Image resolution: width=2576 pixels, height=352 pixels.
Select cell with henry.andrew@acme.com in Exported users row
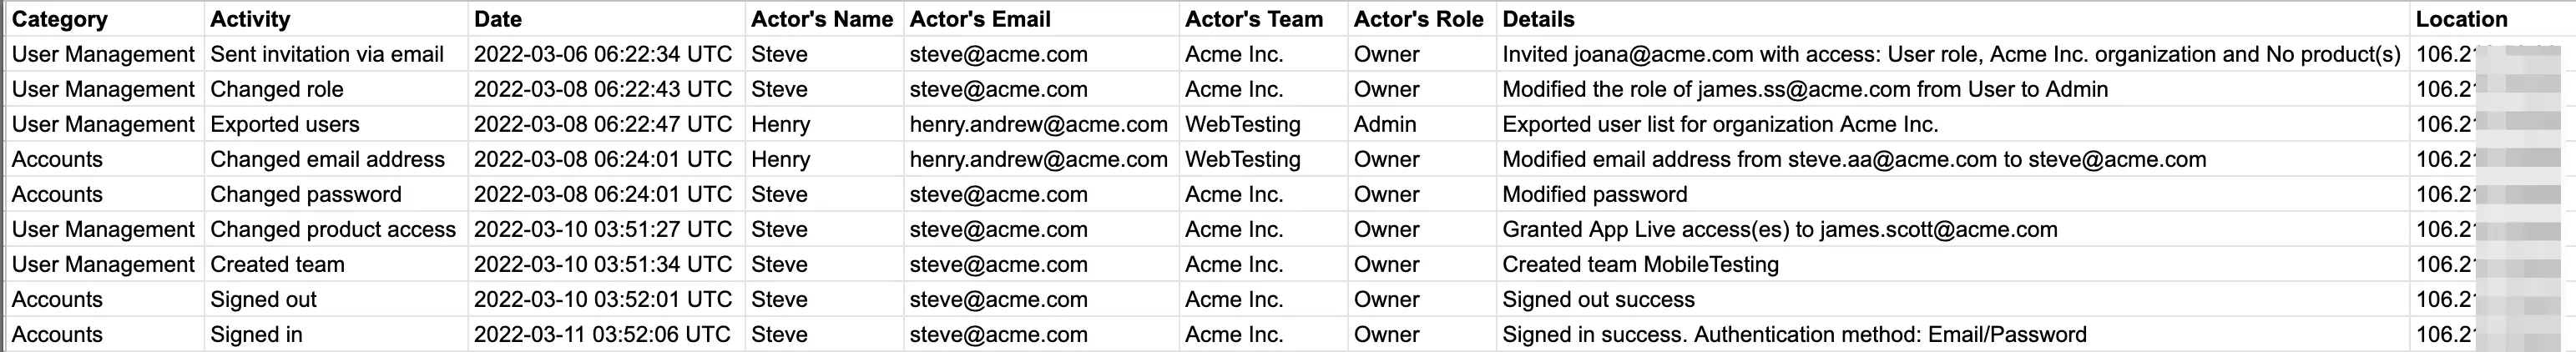(1038, 124)
